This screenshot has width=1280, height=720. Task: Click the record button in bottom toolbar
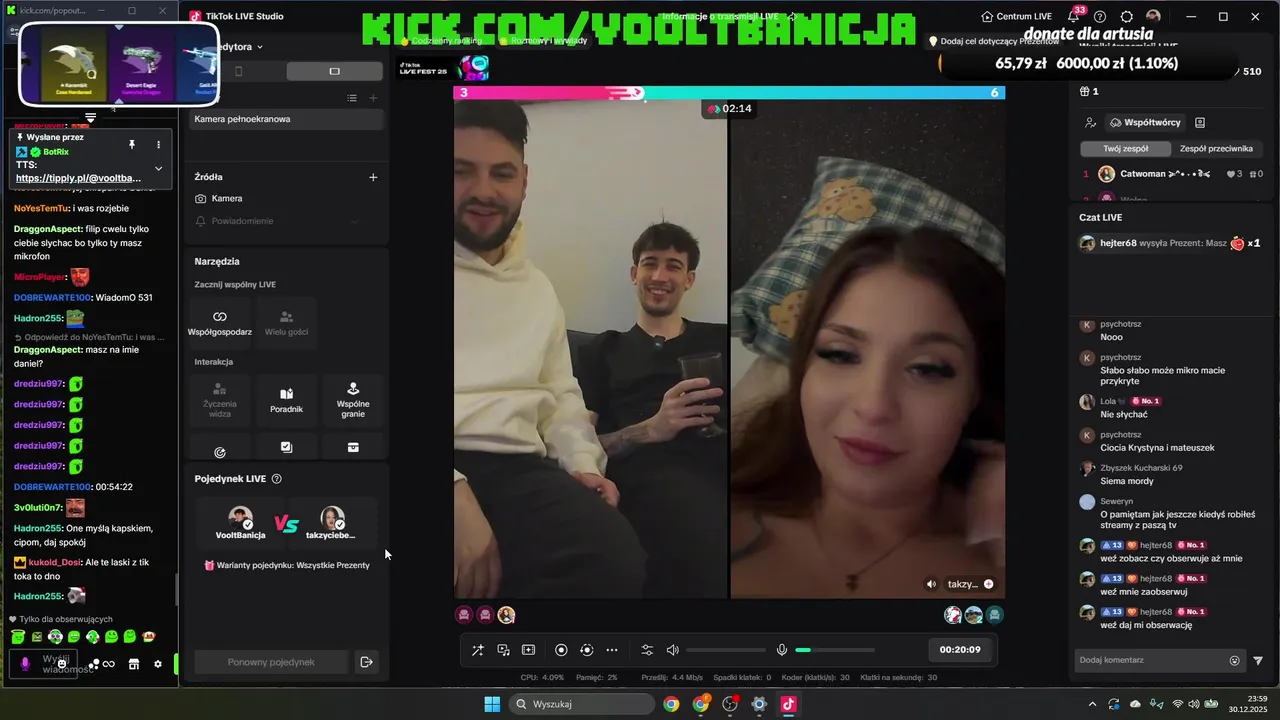[x=561, y=650]
